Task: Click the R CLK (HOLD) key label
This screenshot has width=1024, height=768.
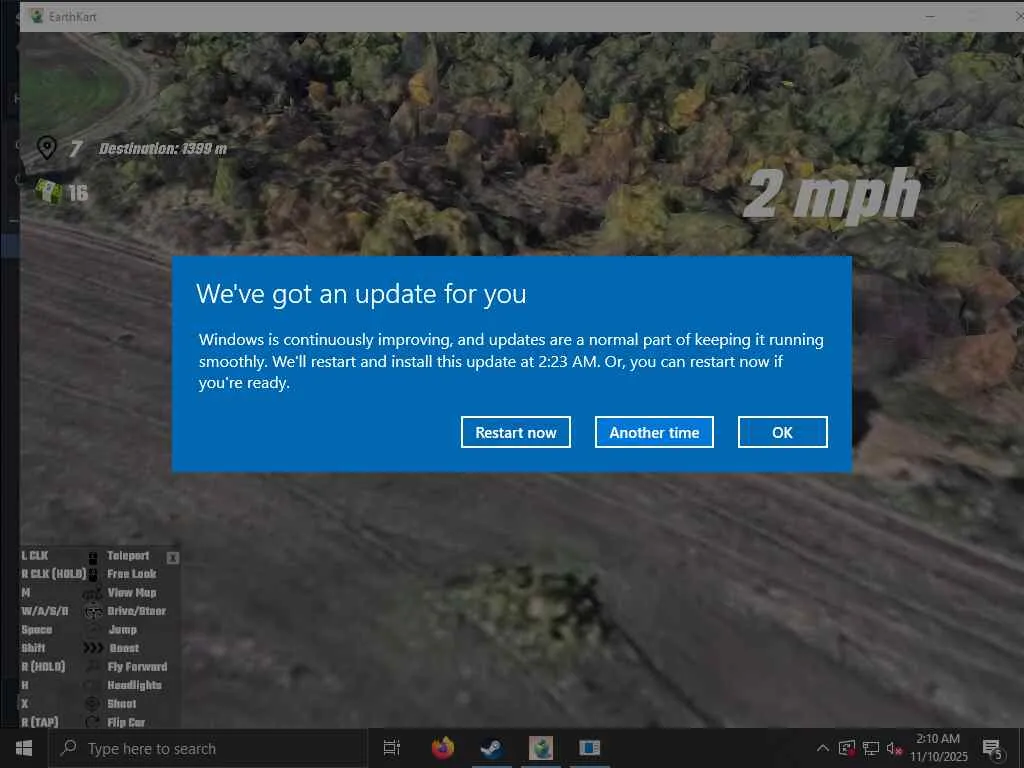Action: point(54,574)
